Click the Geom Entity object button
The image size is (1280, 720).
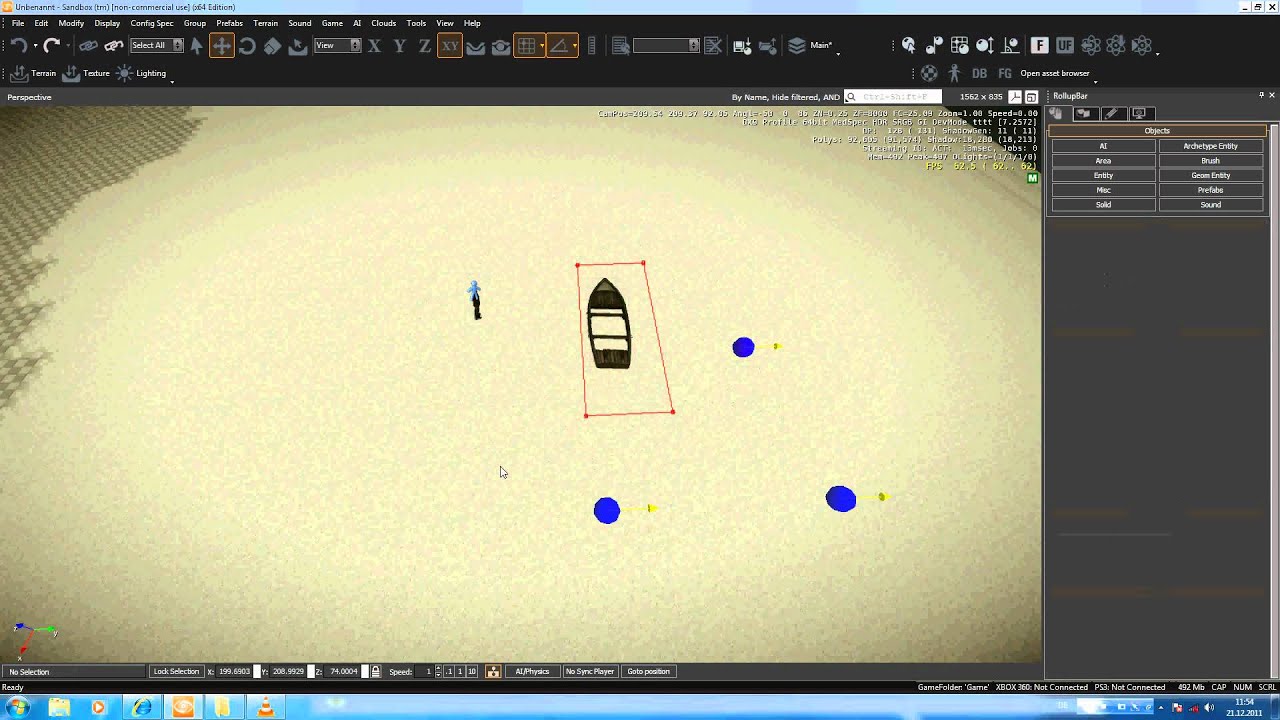pyautogui.click(x=1210, y=175)
